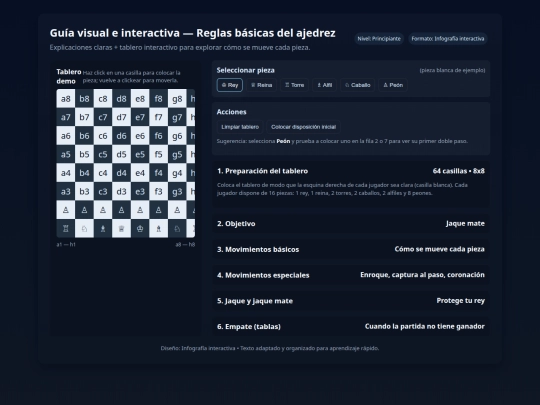Viewport: 540px width, 405px height.
Task: Pick the Alfil piece option
Action: click(324, 85)
